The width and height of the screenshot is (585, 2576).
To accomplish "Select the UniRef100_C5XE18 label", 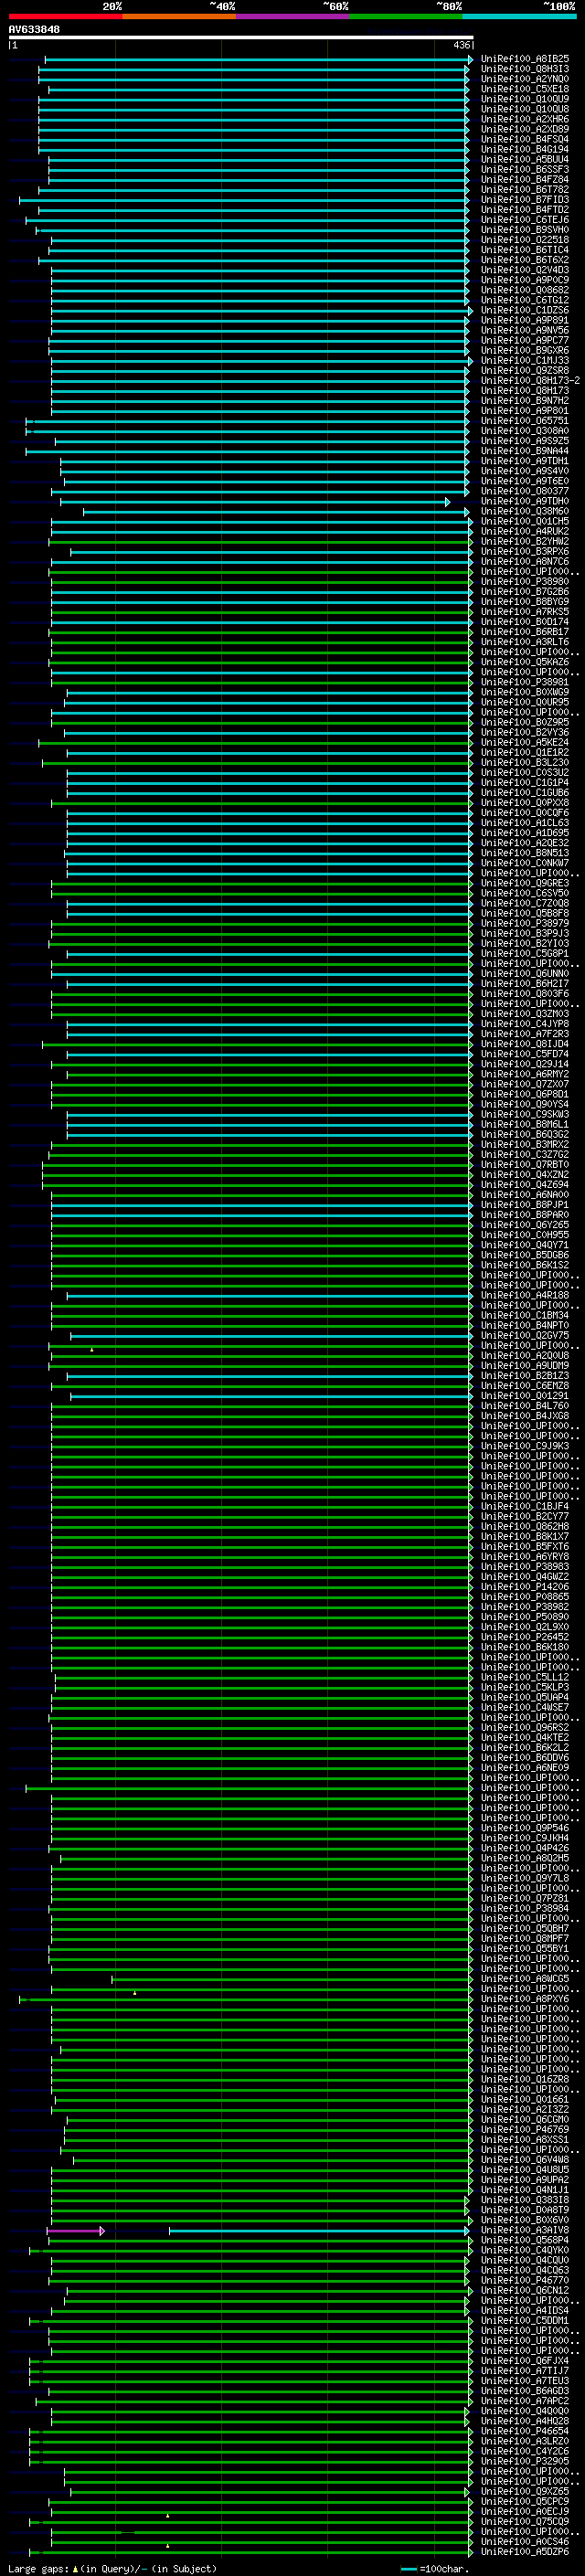I will 525,89.
